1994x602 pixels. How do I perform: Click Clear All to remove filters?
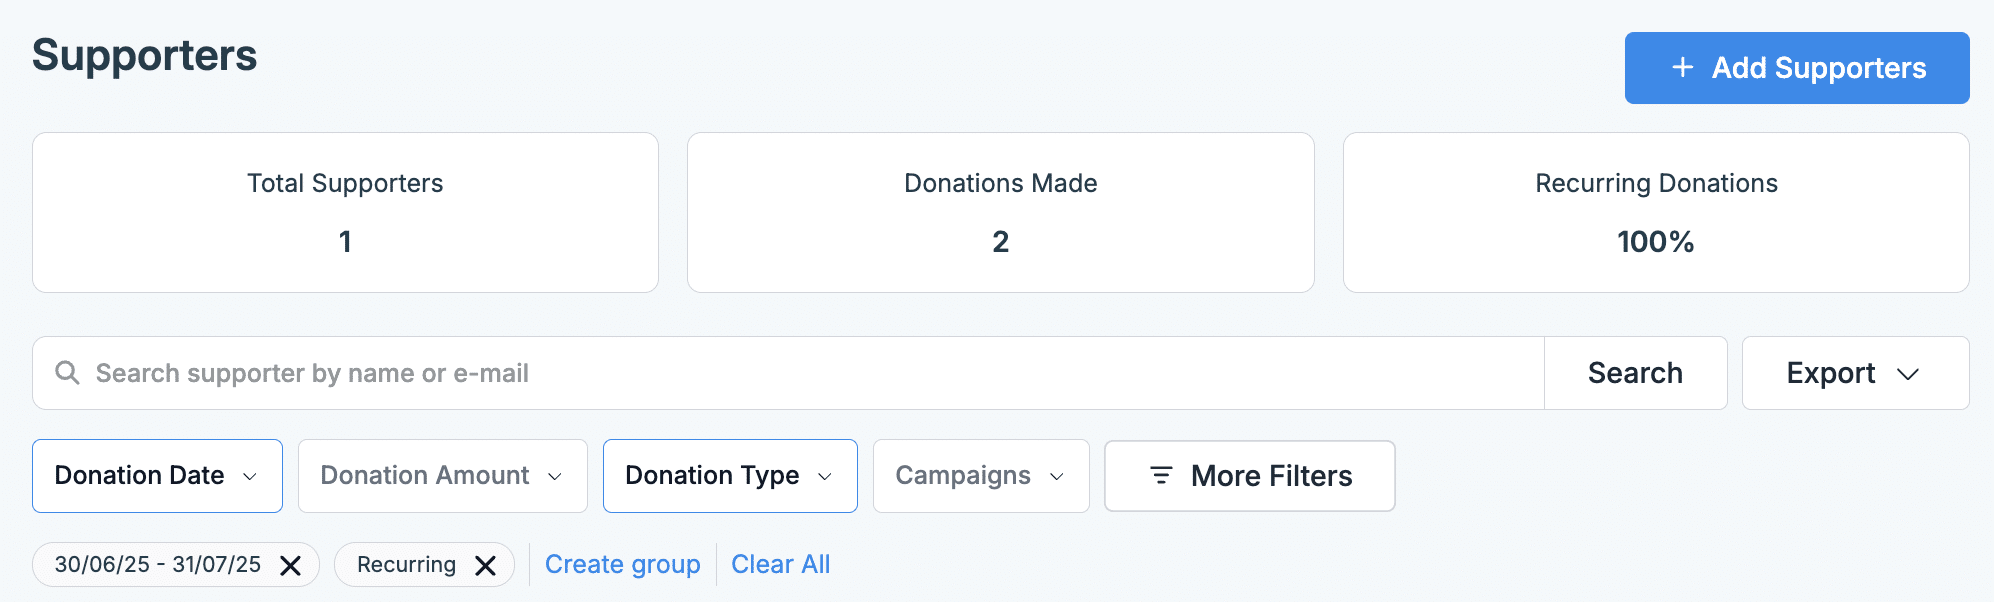coord(781,564)
